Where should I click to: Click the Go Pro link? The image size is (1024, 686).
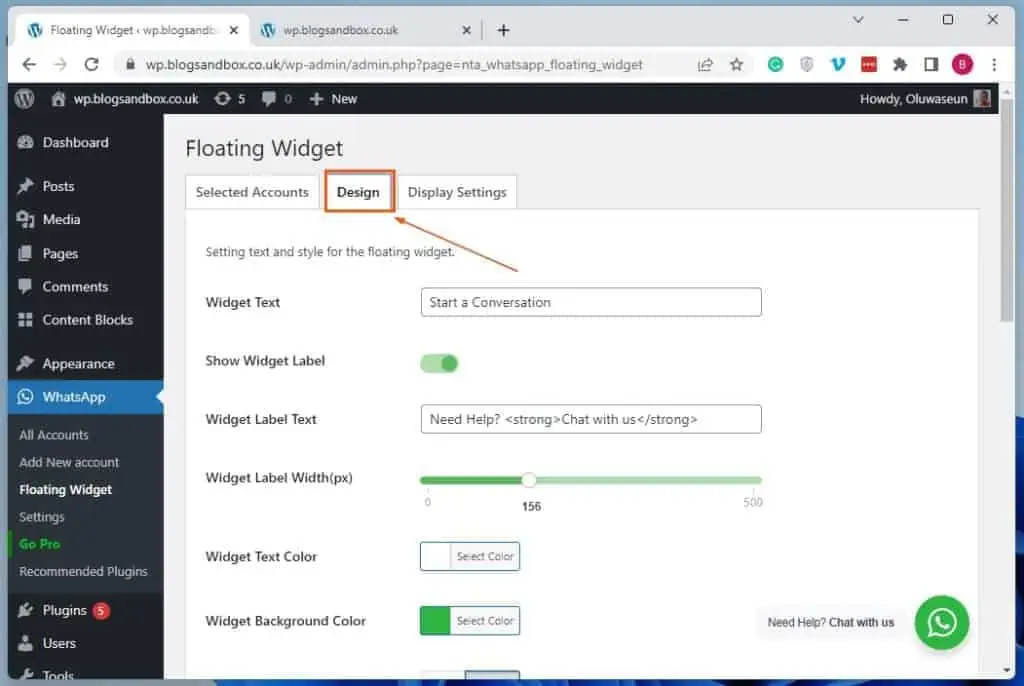click(x=39, y=543)
